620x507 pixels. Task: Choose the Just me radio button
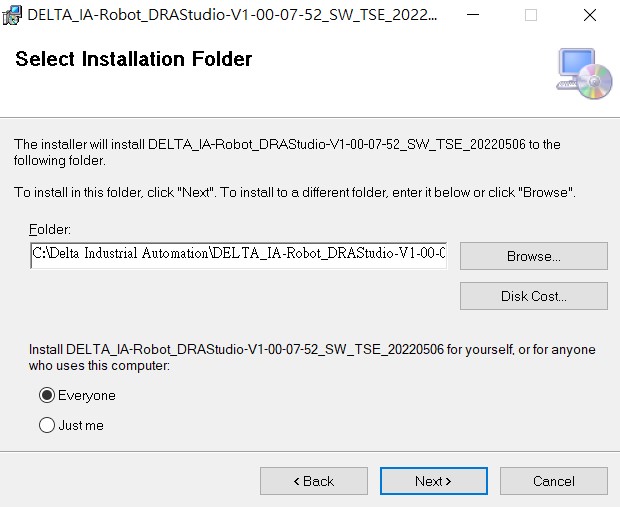47,425
